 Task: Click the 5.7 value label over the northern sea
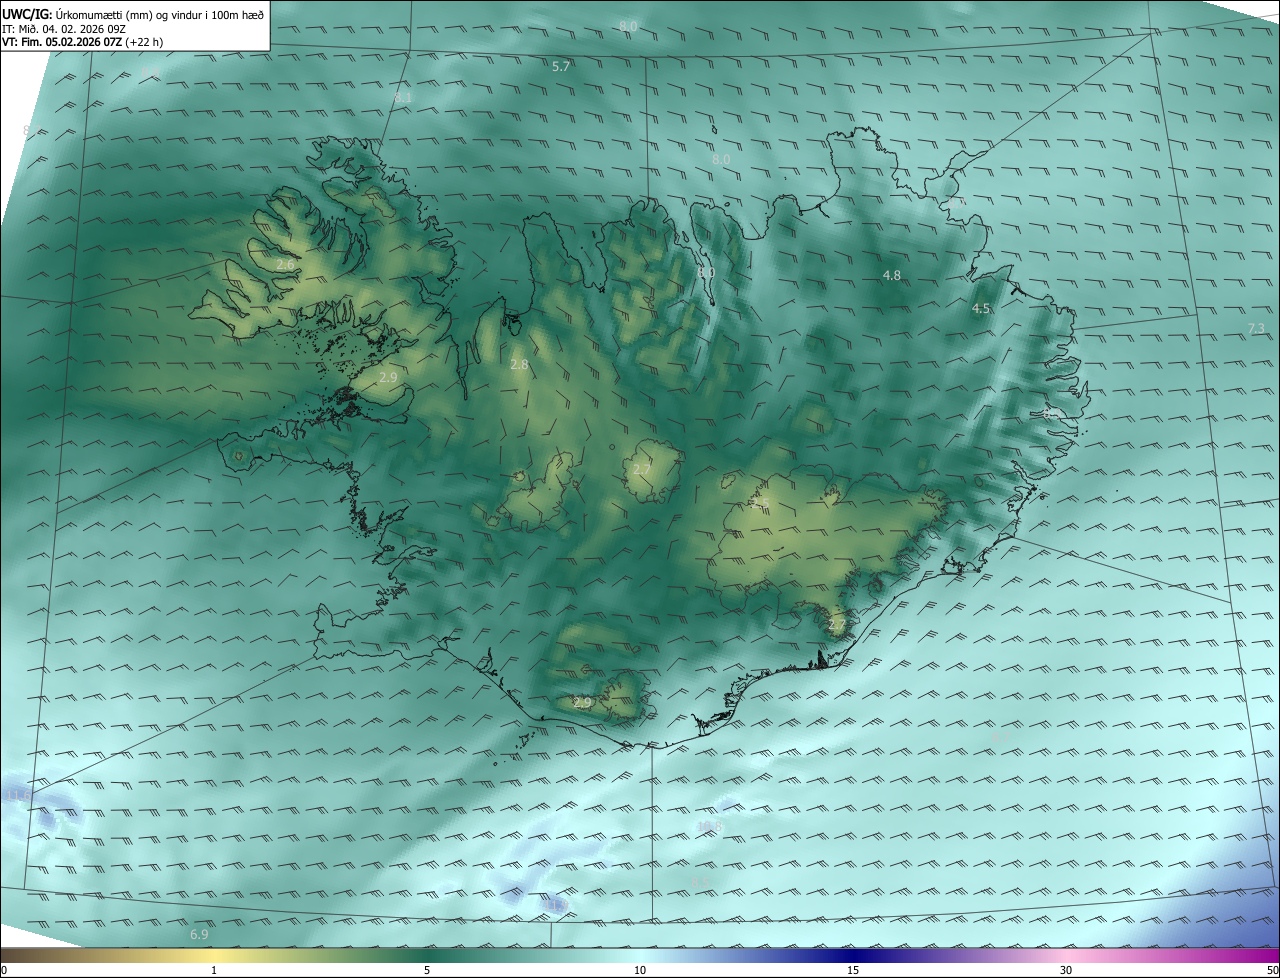(561, 66)
